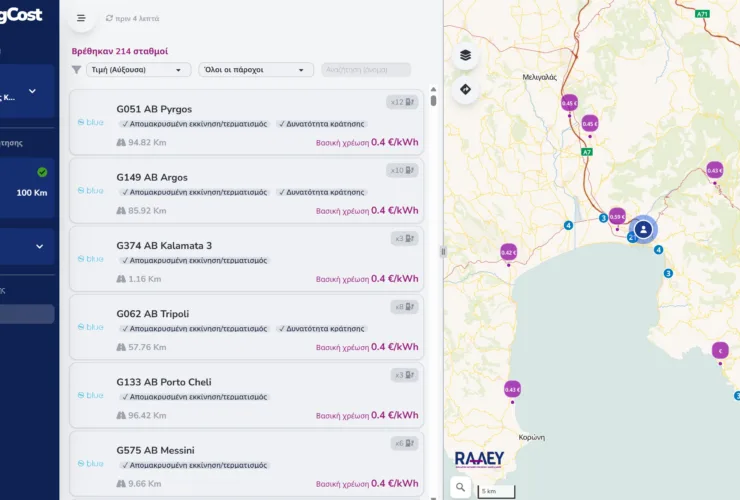740x500 pixels.
Task: Click the filter funnel icon
Action: (76, 70)
